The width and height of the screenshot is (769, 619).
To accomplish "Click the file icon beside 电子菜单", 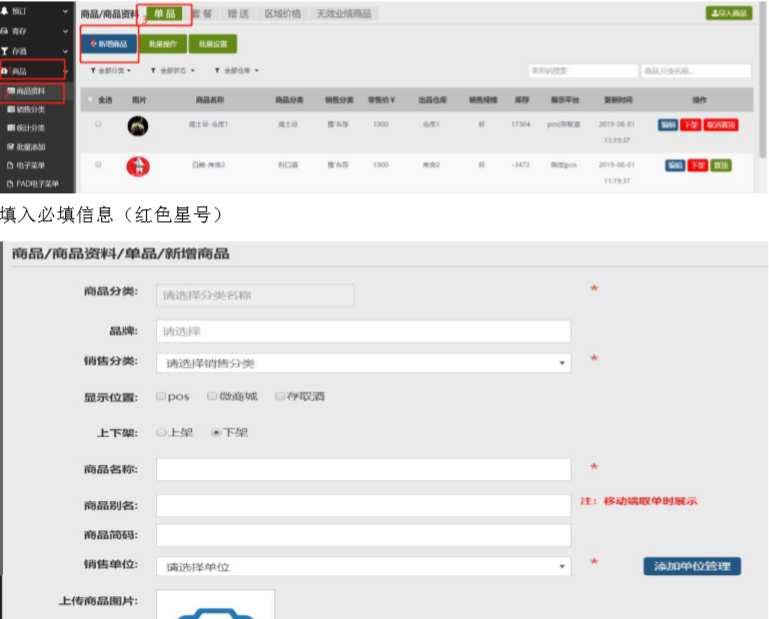I will [x=10, y=165].
